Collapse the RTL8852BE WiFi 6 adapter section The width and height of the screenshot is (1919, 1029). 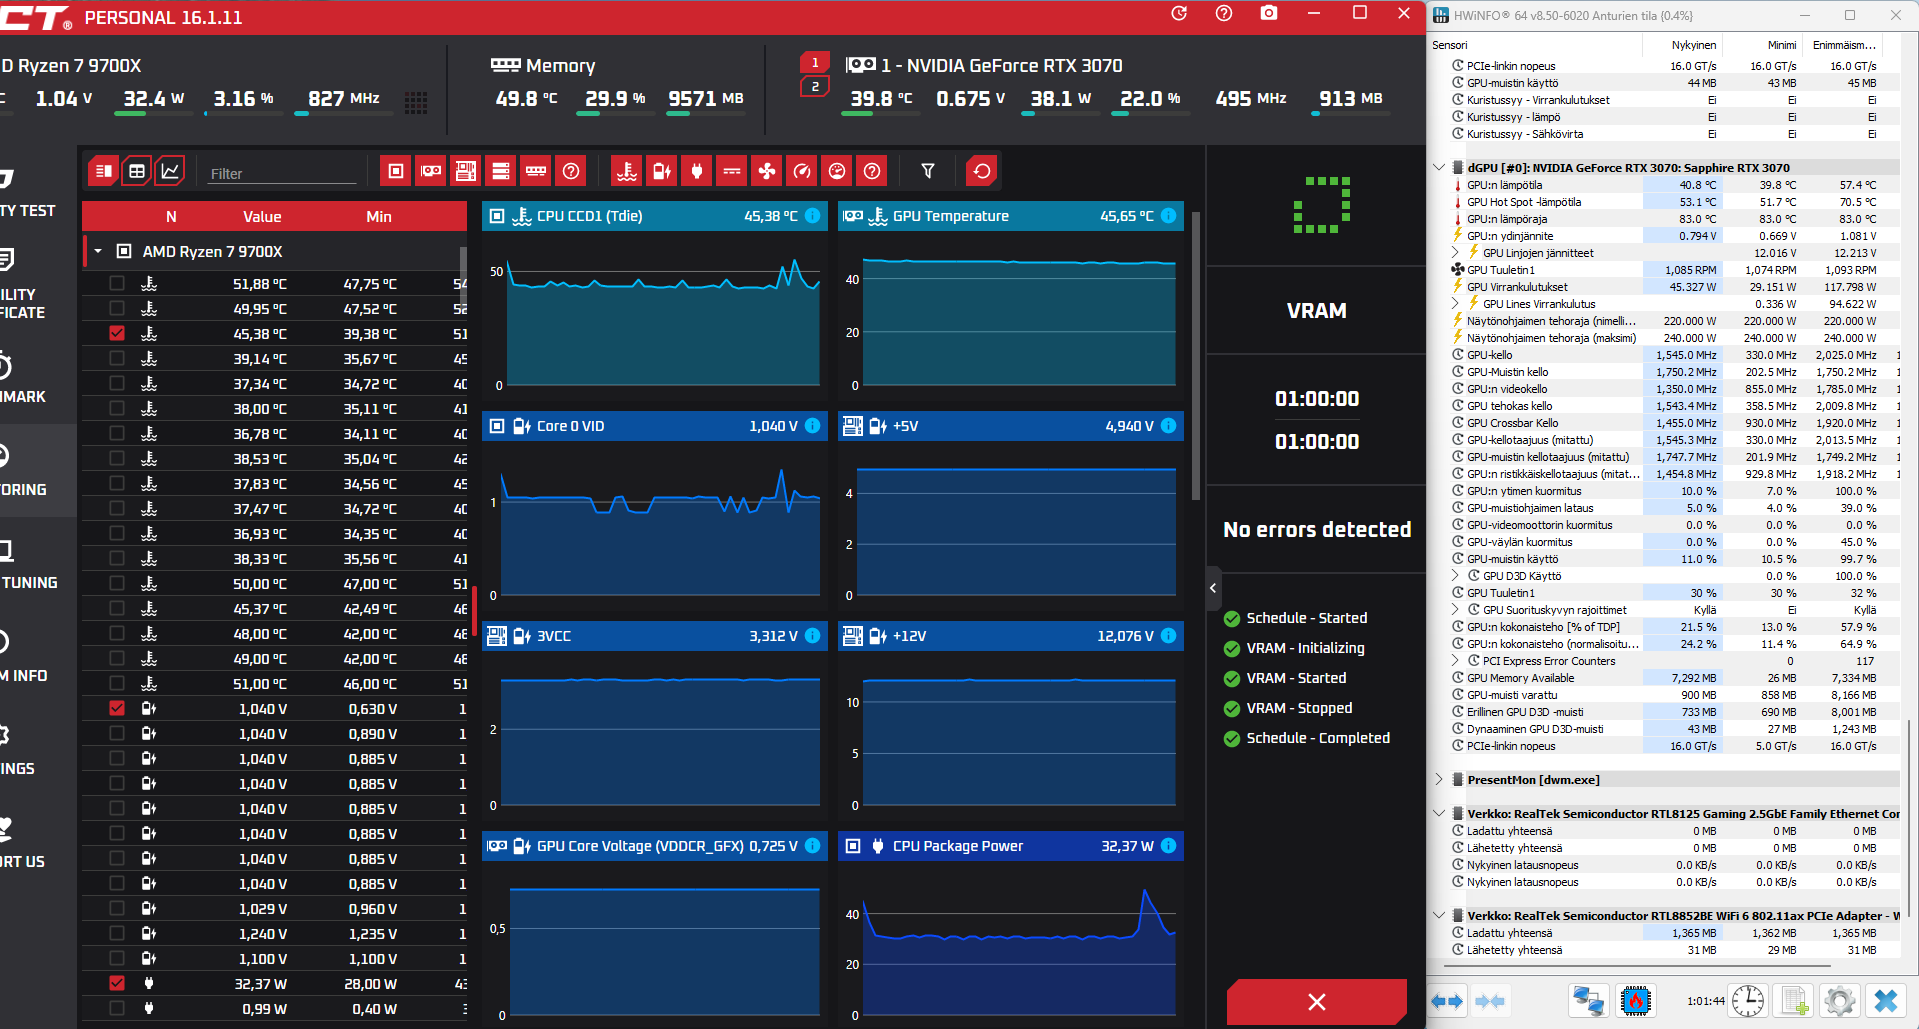pos(1439,916)
